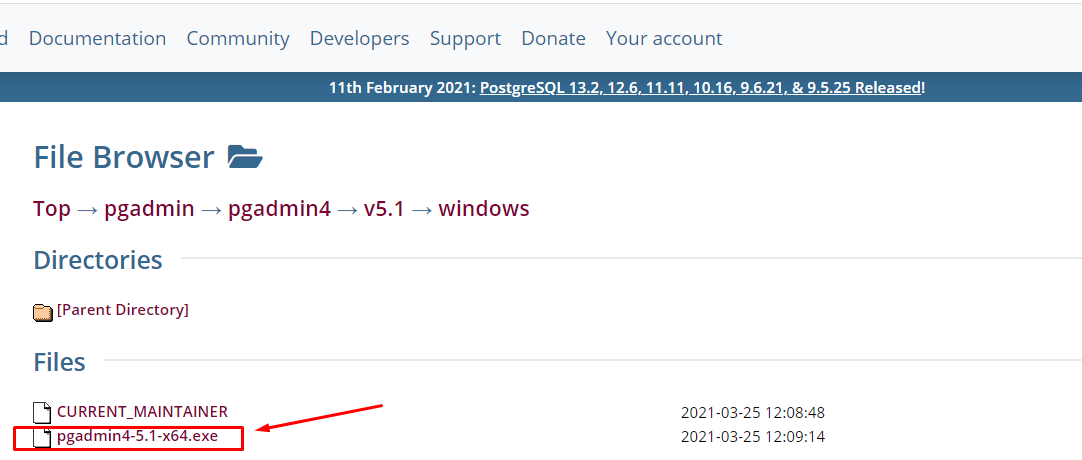Open Your account page
The image size is (1082, 460).
[x=664, y=39]
